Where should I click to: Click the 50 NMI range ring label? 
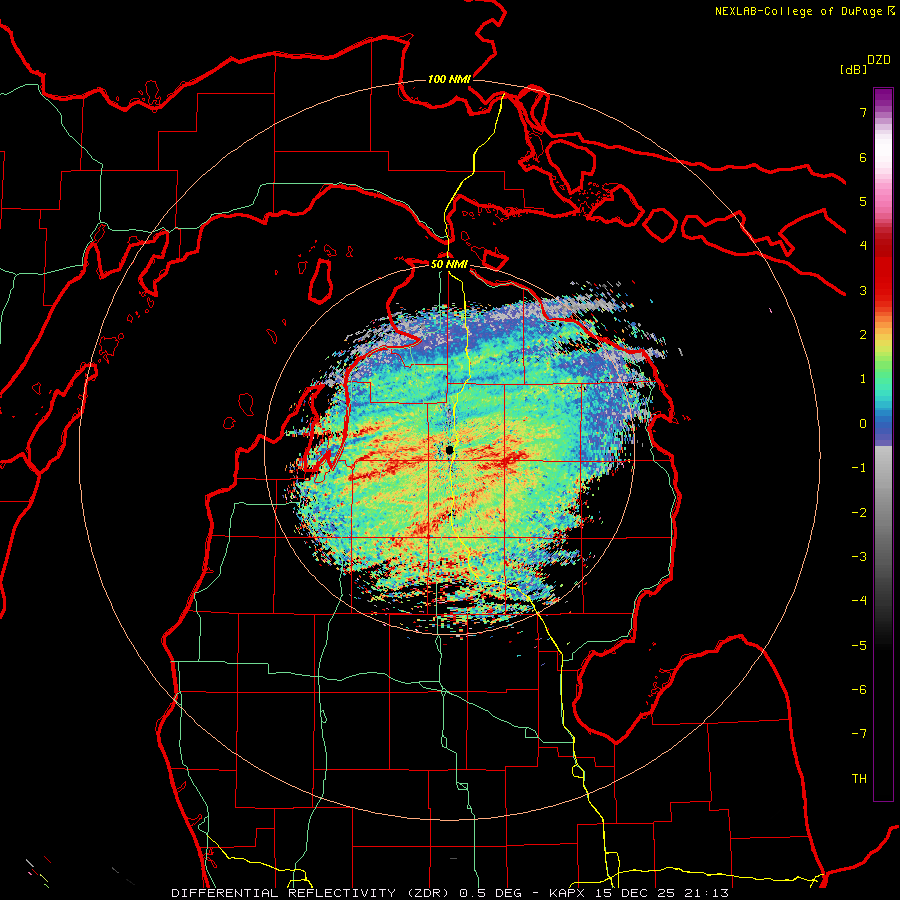pyautogui.click(x=449, y=265)
